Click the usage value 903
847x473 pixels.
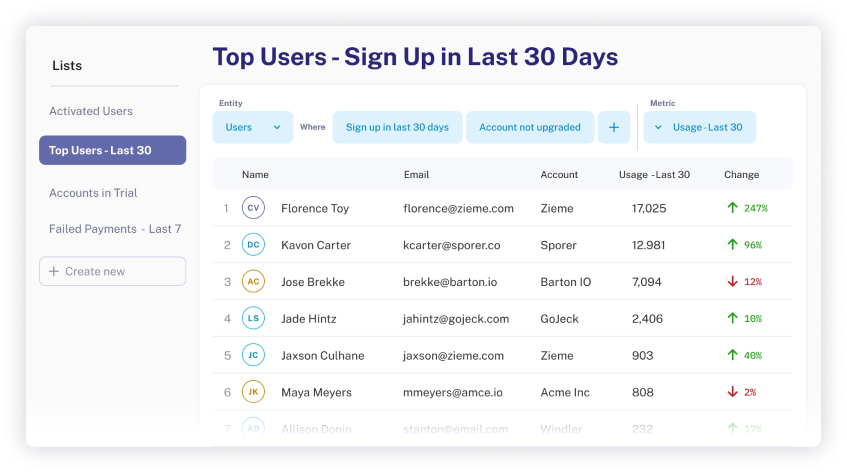642,355
